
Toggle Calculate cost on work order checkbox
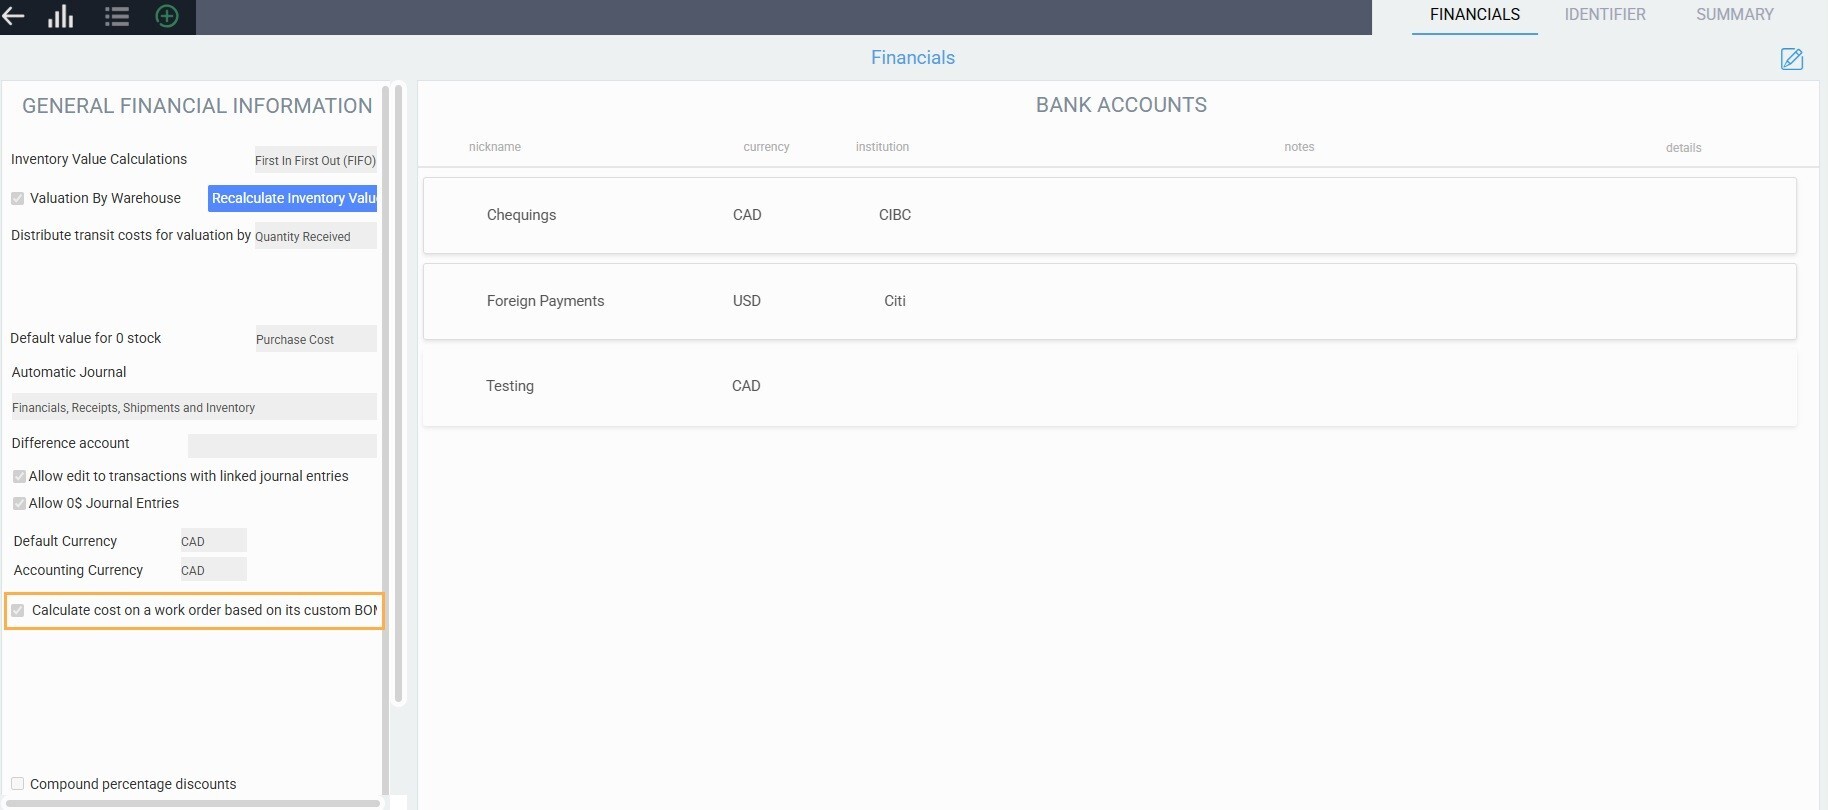18,610
